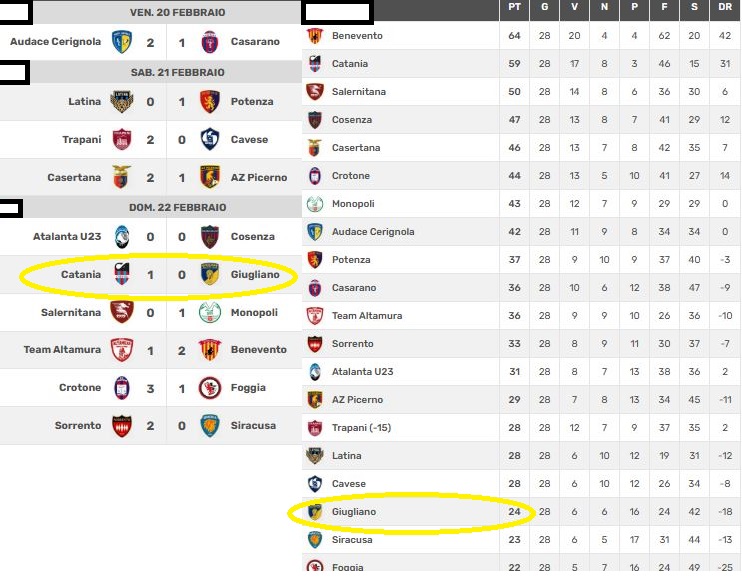This screenshot has width=742, height=577.
Task: Click the Crotone crest in the results list
Action: click(x=122, y=388)
